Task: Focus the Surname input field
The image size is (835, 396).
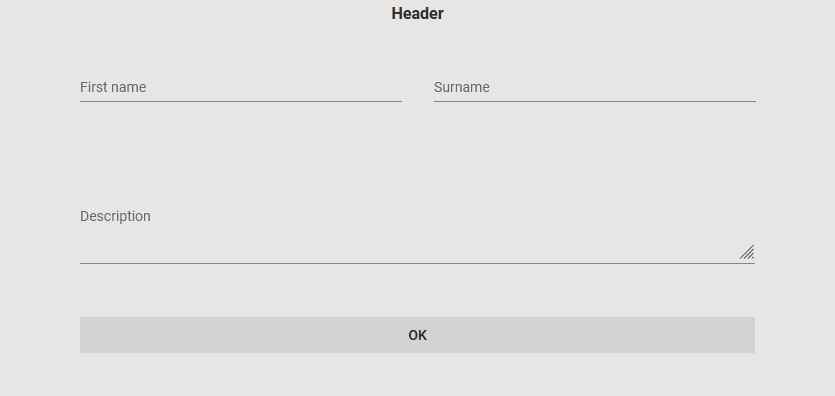Action: (595, 87)
